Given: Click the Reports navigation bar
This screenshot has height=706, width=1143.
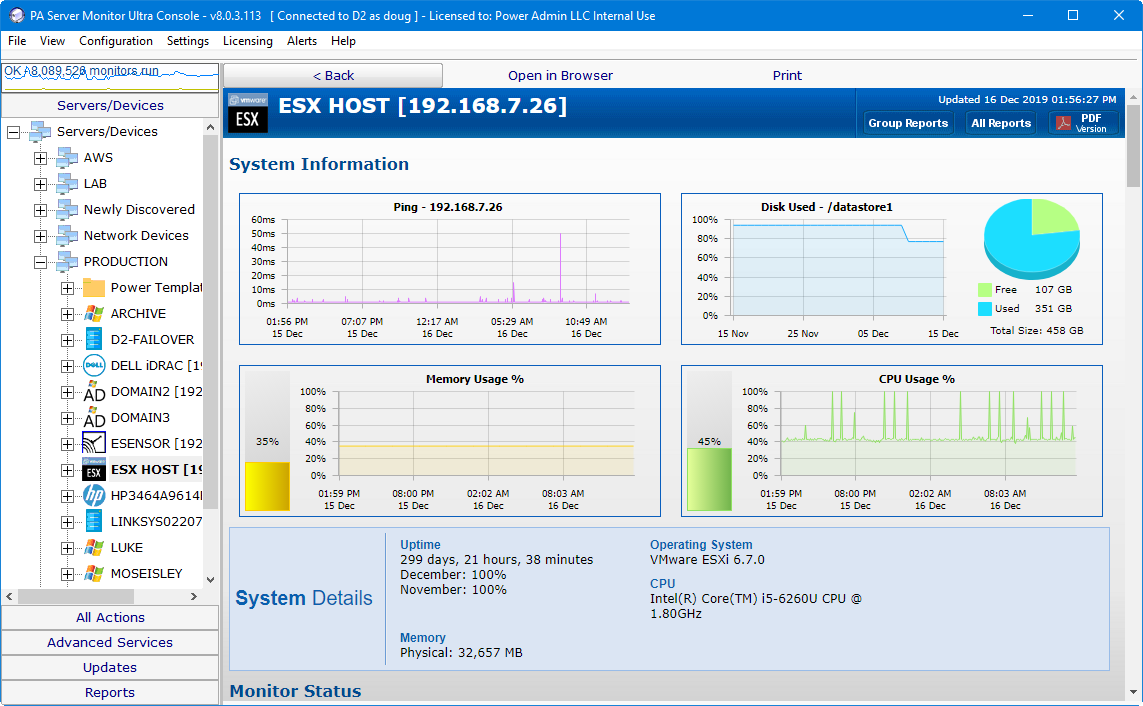Looking at the screenshot, I should tap(110, 692).
